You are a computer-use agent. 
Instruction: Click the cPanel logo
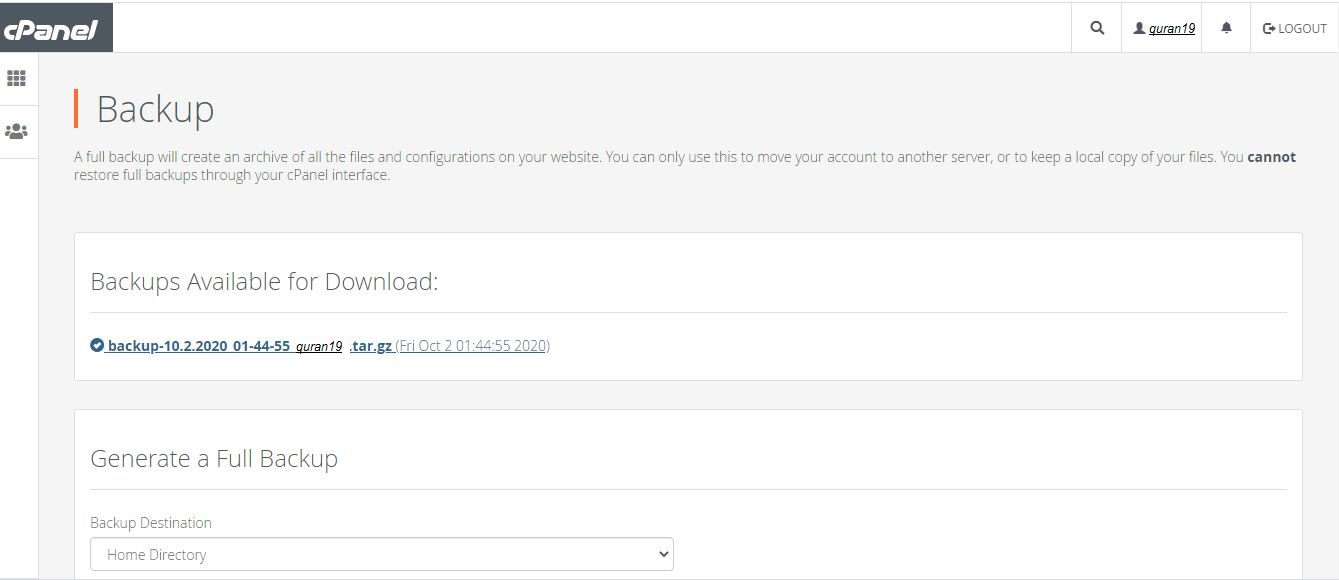tap(50, 30)
